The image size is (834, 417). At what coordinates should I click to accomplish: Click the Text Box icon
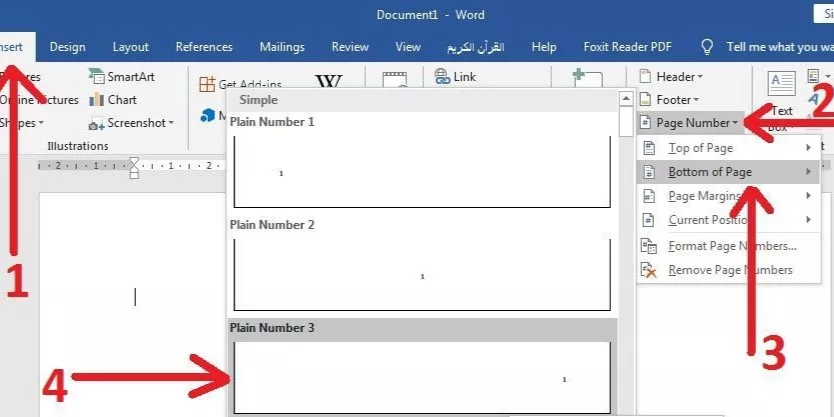tap(781, 84)
